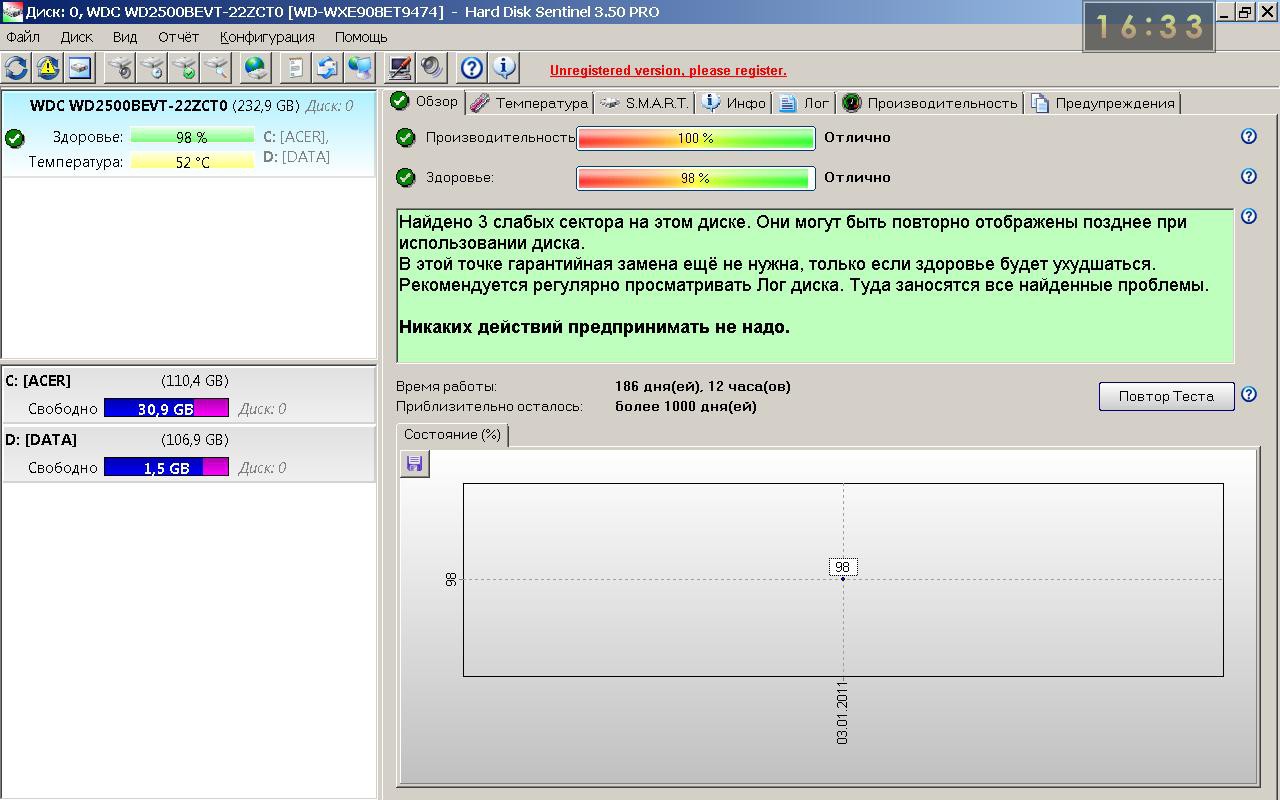Open the Отчёт menu
1280x800 pixels.
(x=179, y=37)
